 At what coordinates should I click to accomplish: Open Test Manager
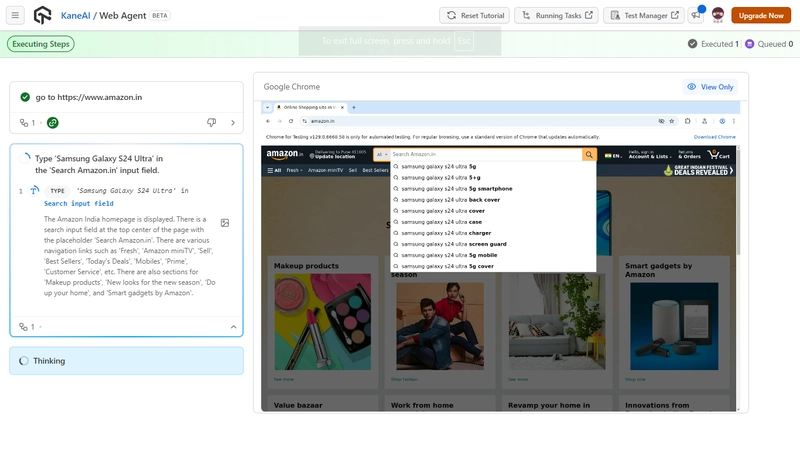(644, 15)
